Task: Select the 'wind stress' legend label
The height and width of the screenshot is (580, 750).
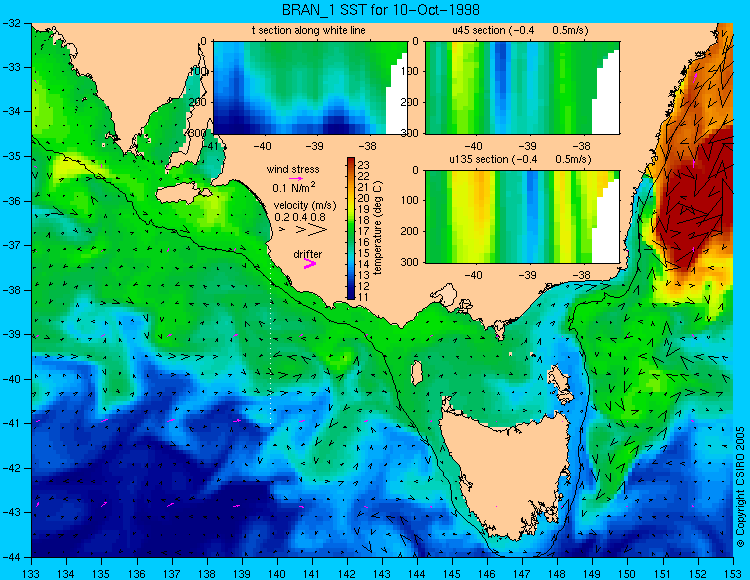Action: 293,169
